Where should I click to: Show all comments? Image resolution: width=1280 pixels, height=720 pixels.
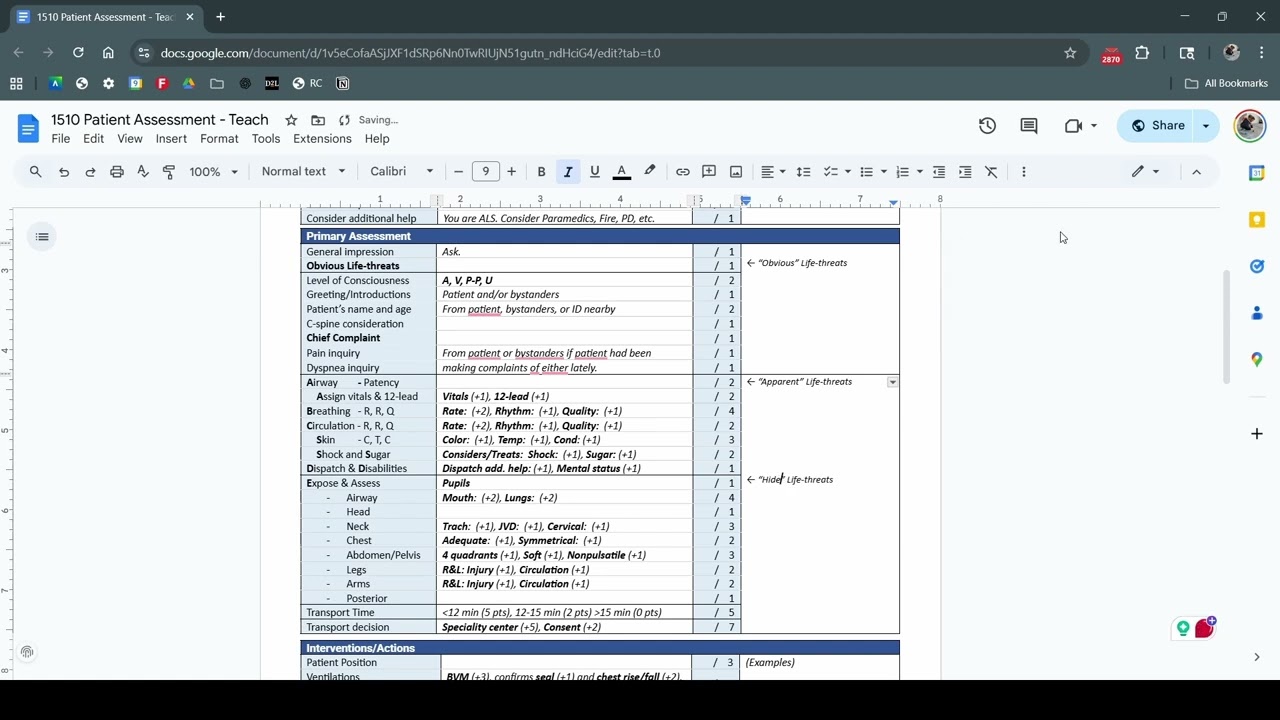(x=1029, y=126)
